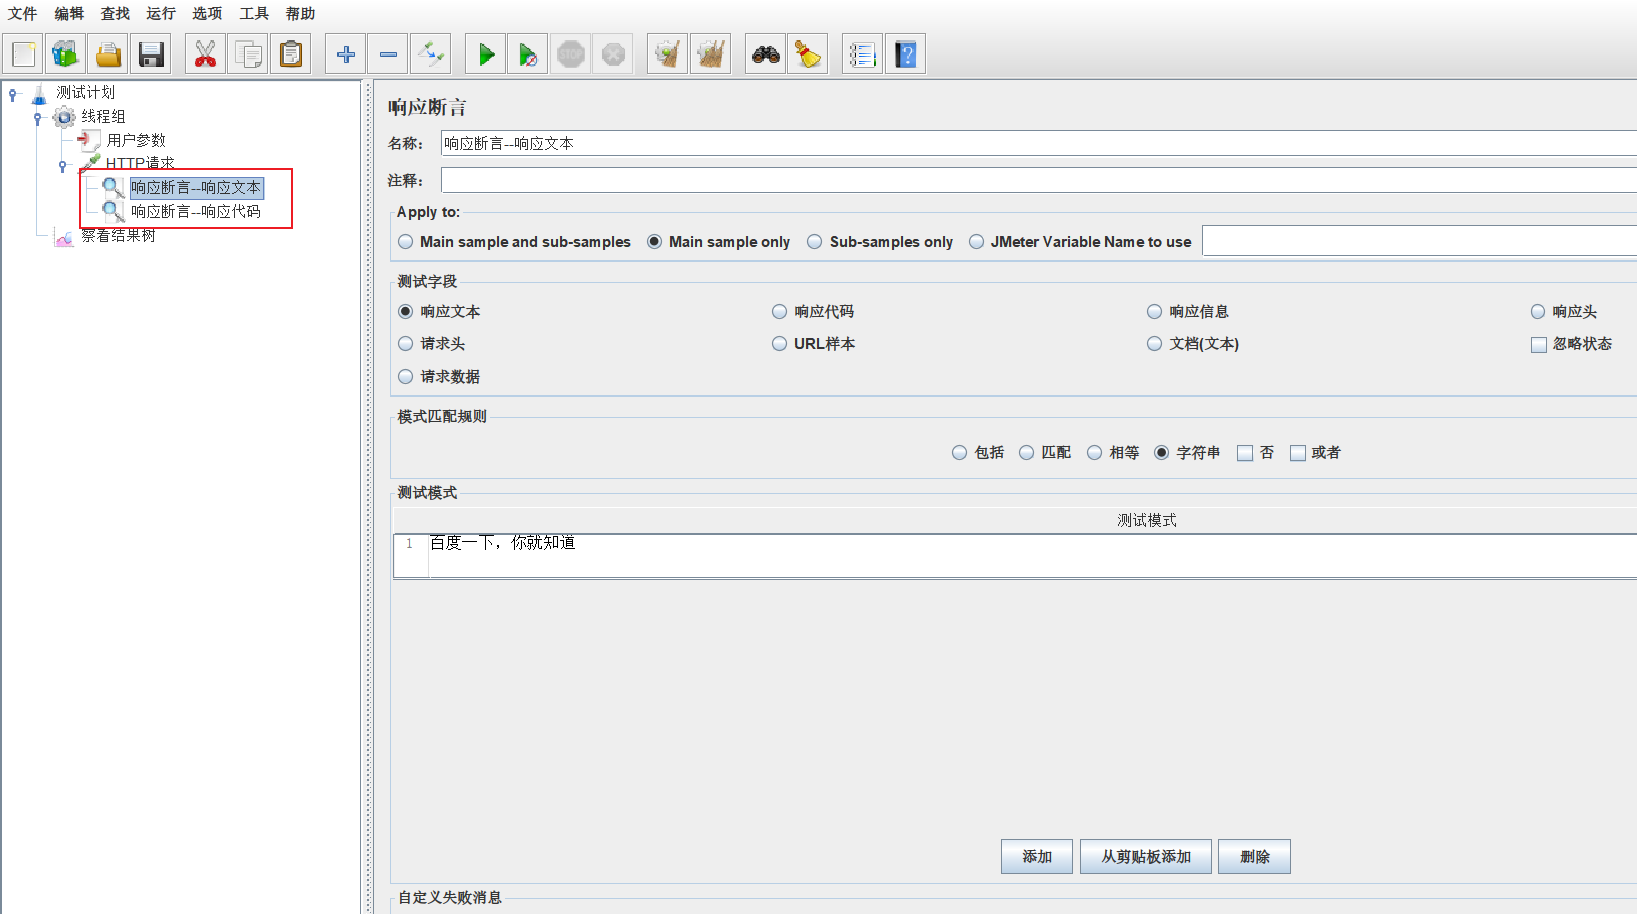Click the greyed Shutdown toolbar icon
This screenshot has width=1637, height=914.
tap(613, 54)
